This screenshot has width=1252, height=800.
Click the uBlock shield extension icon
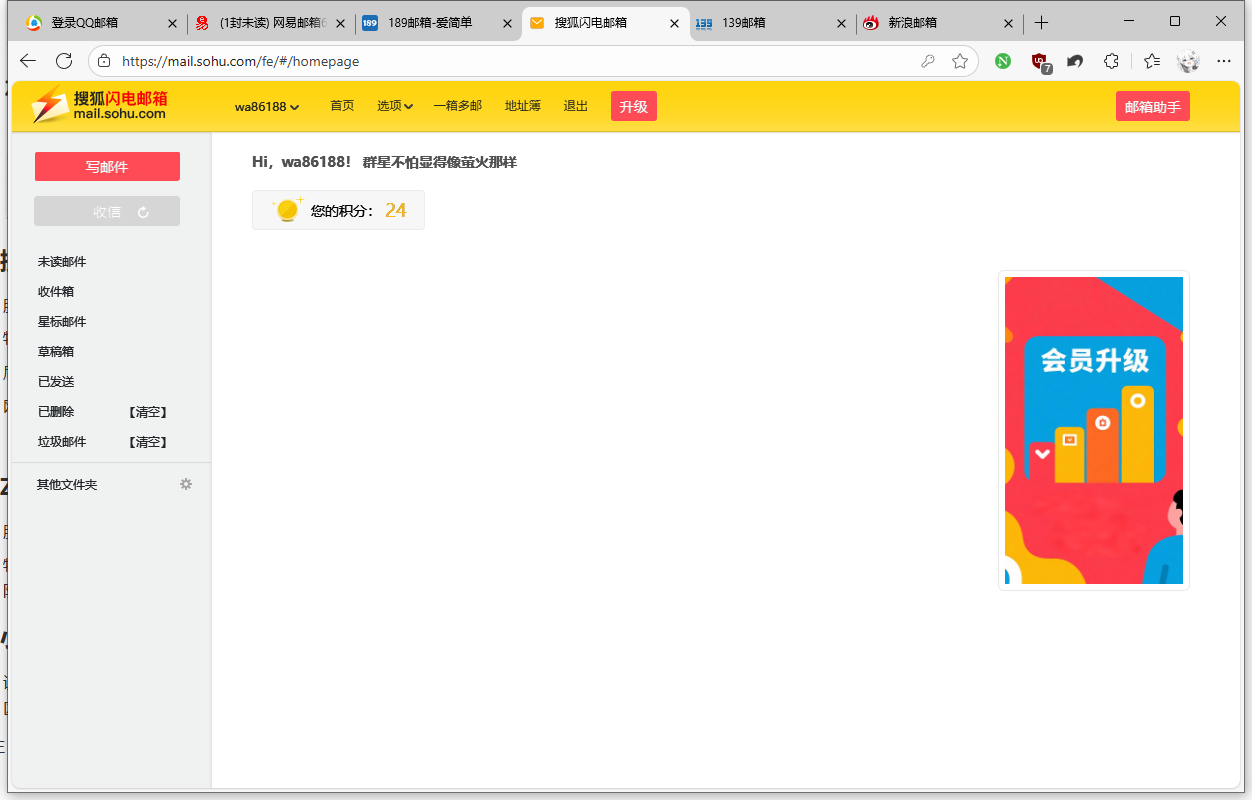tap(1040, 61)
